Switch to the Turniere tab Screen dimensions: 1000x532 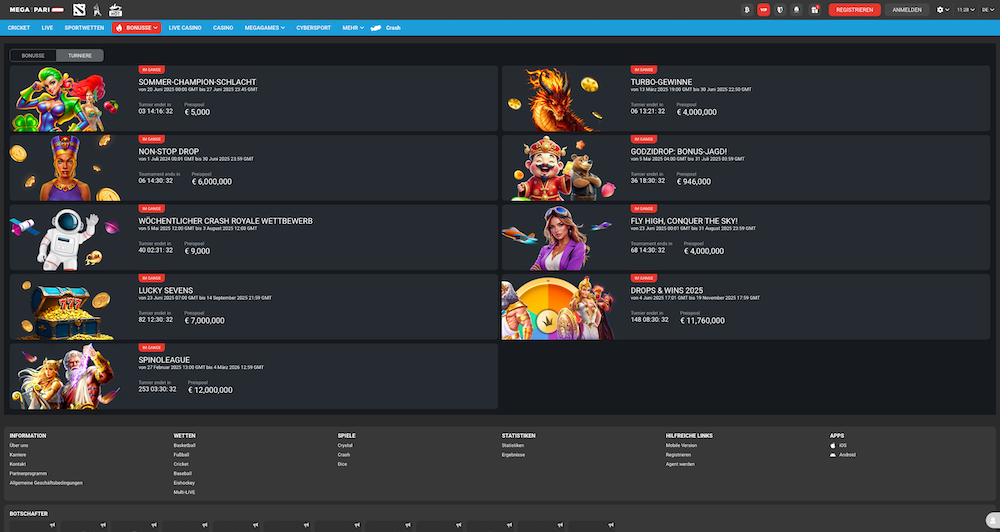point(80,55)
